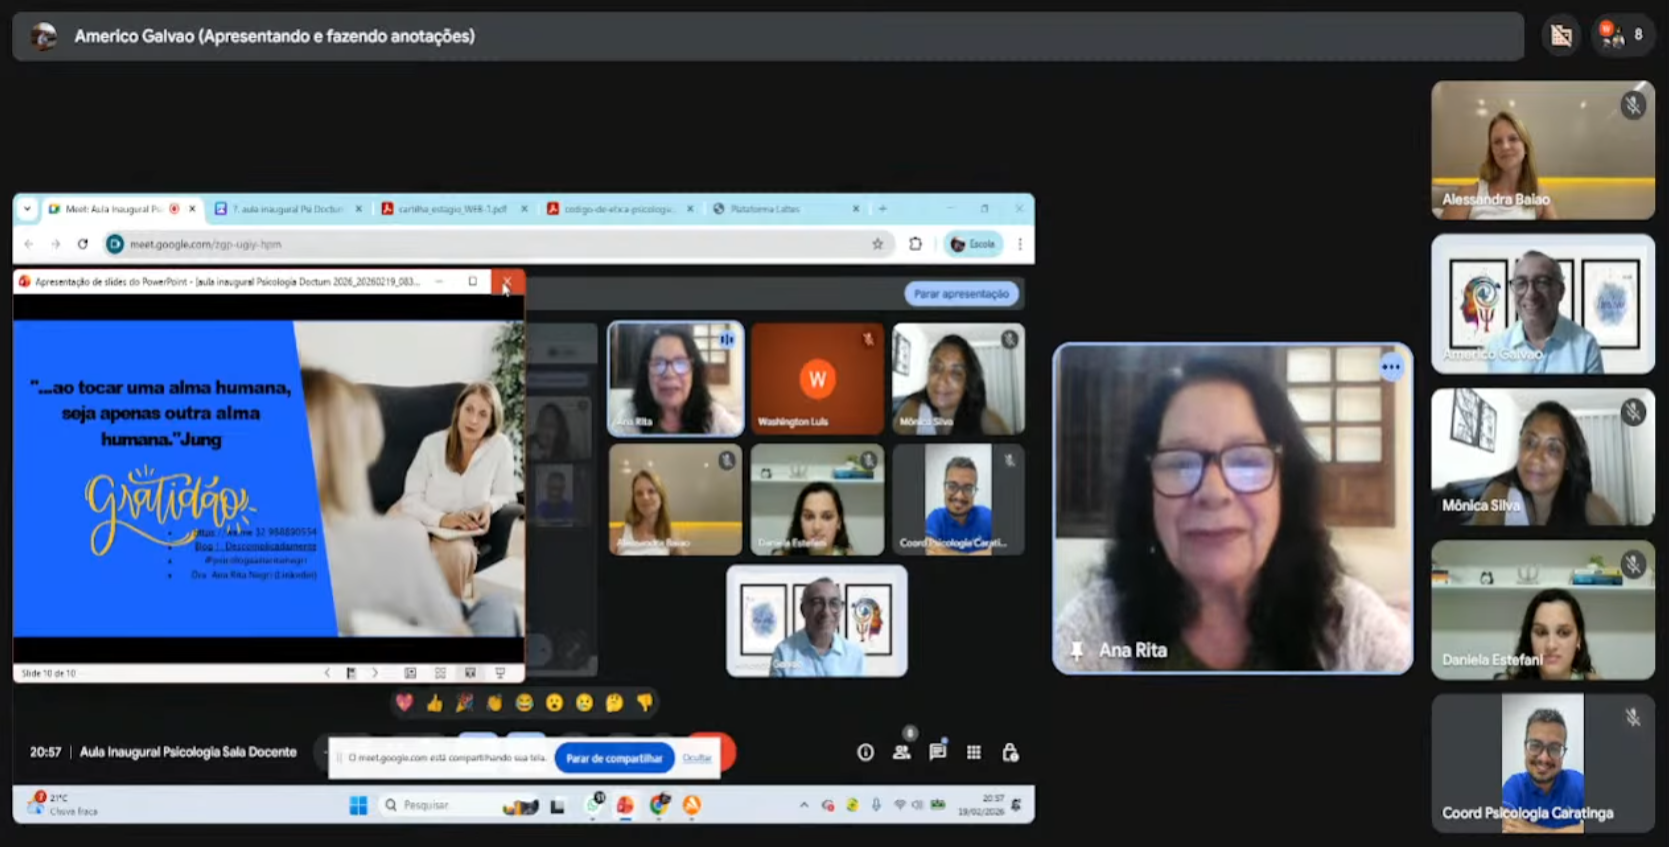1669x847 pixels.
Task: Toggle Alessandra Baiao's muted mic indicator
Action: [1632, 105]
